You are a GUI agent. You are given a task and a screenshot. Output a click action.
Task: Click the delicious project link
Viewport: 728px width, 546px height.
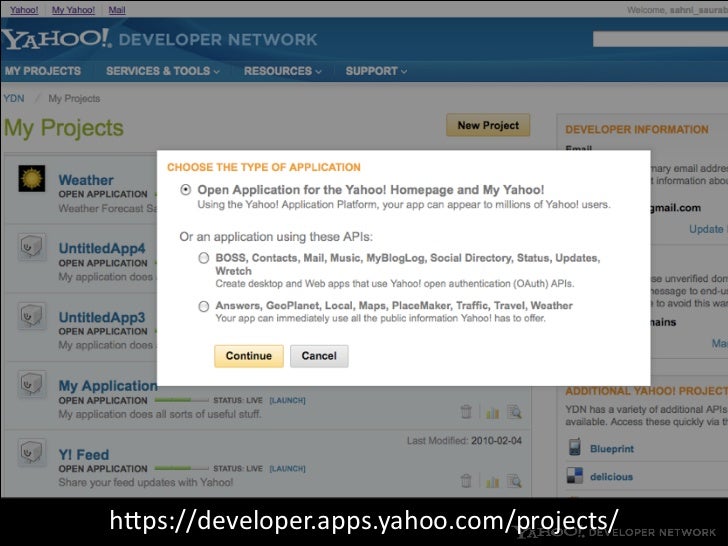tap(611, 477)
